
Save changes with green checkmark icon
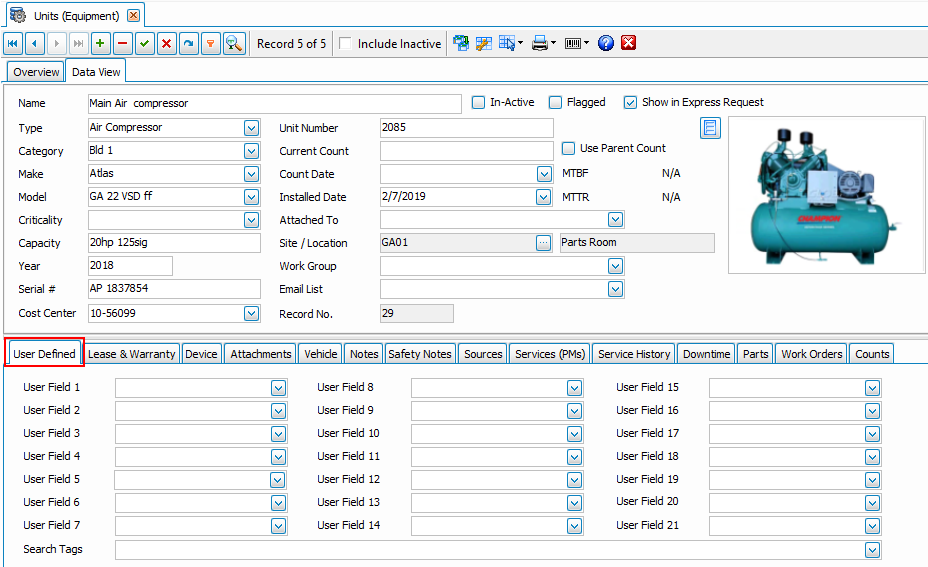coord(144,43)
